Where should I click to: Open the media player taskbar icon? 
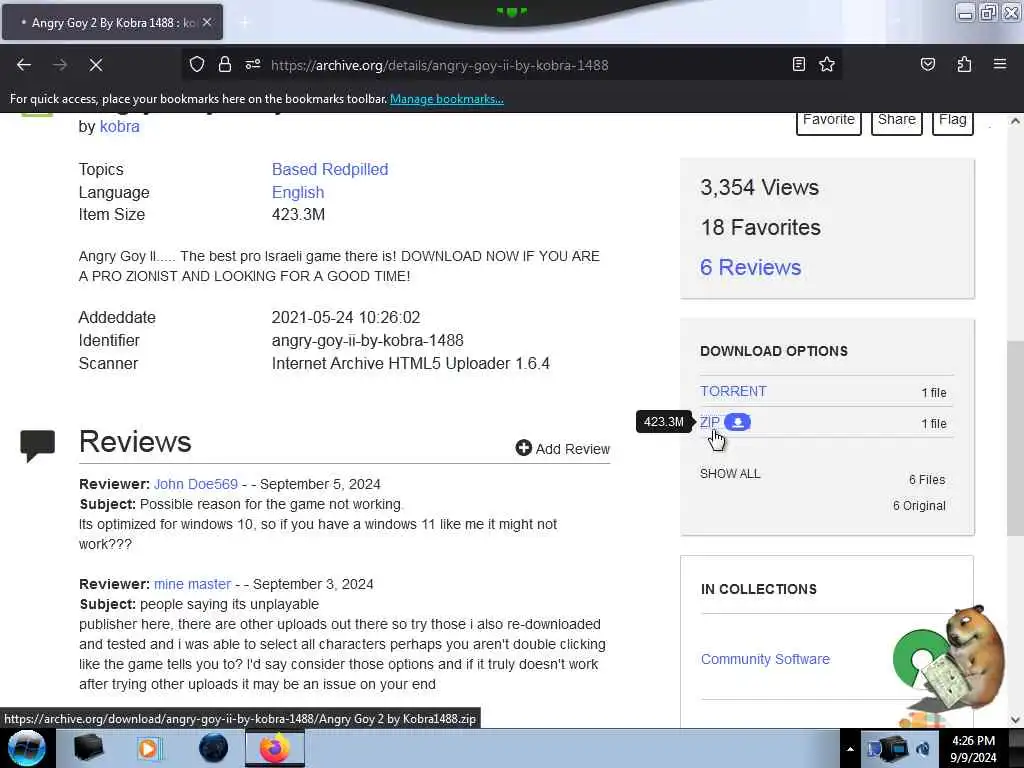(x=150, y=748)
